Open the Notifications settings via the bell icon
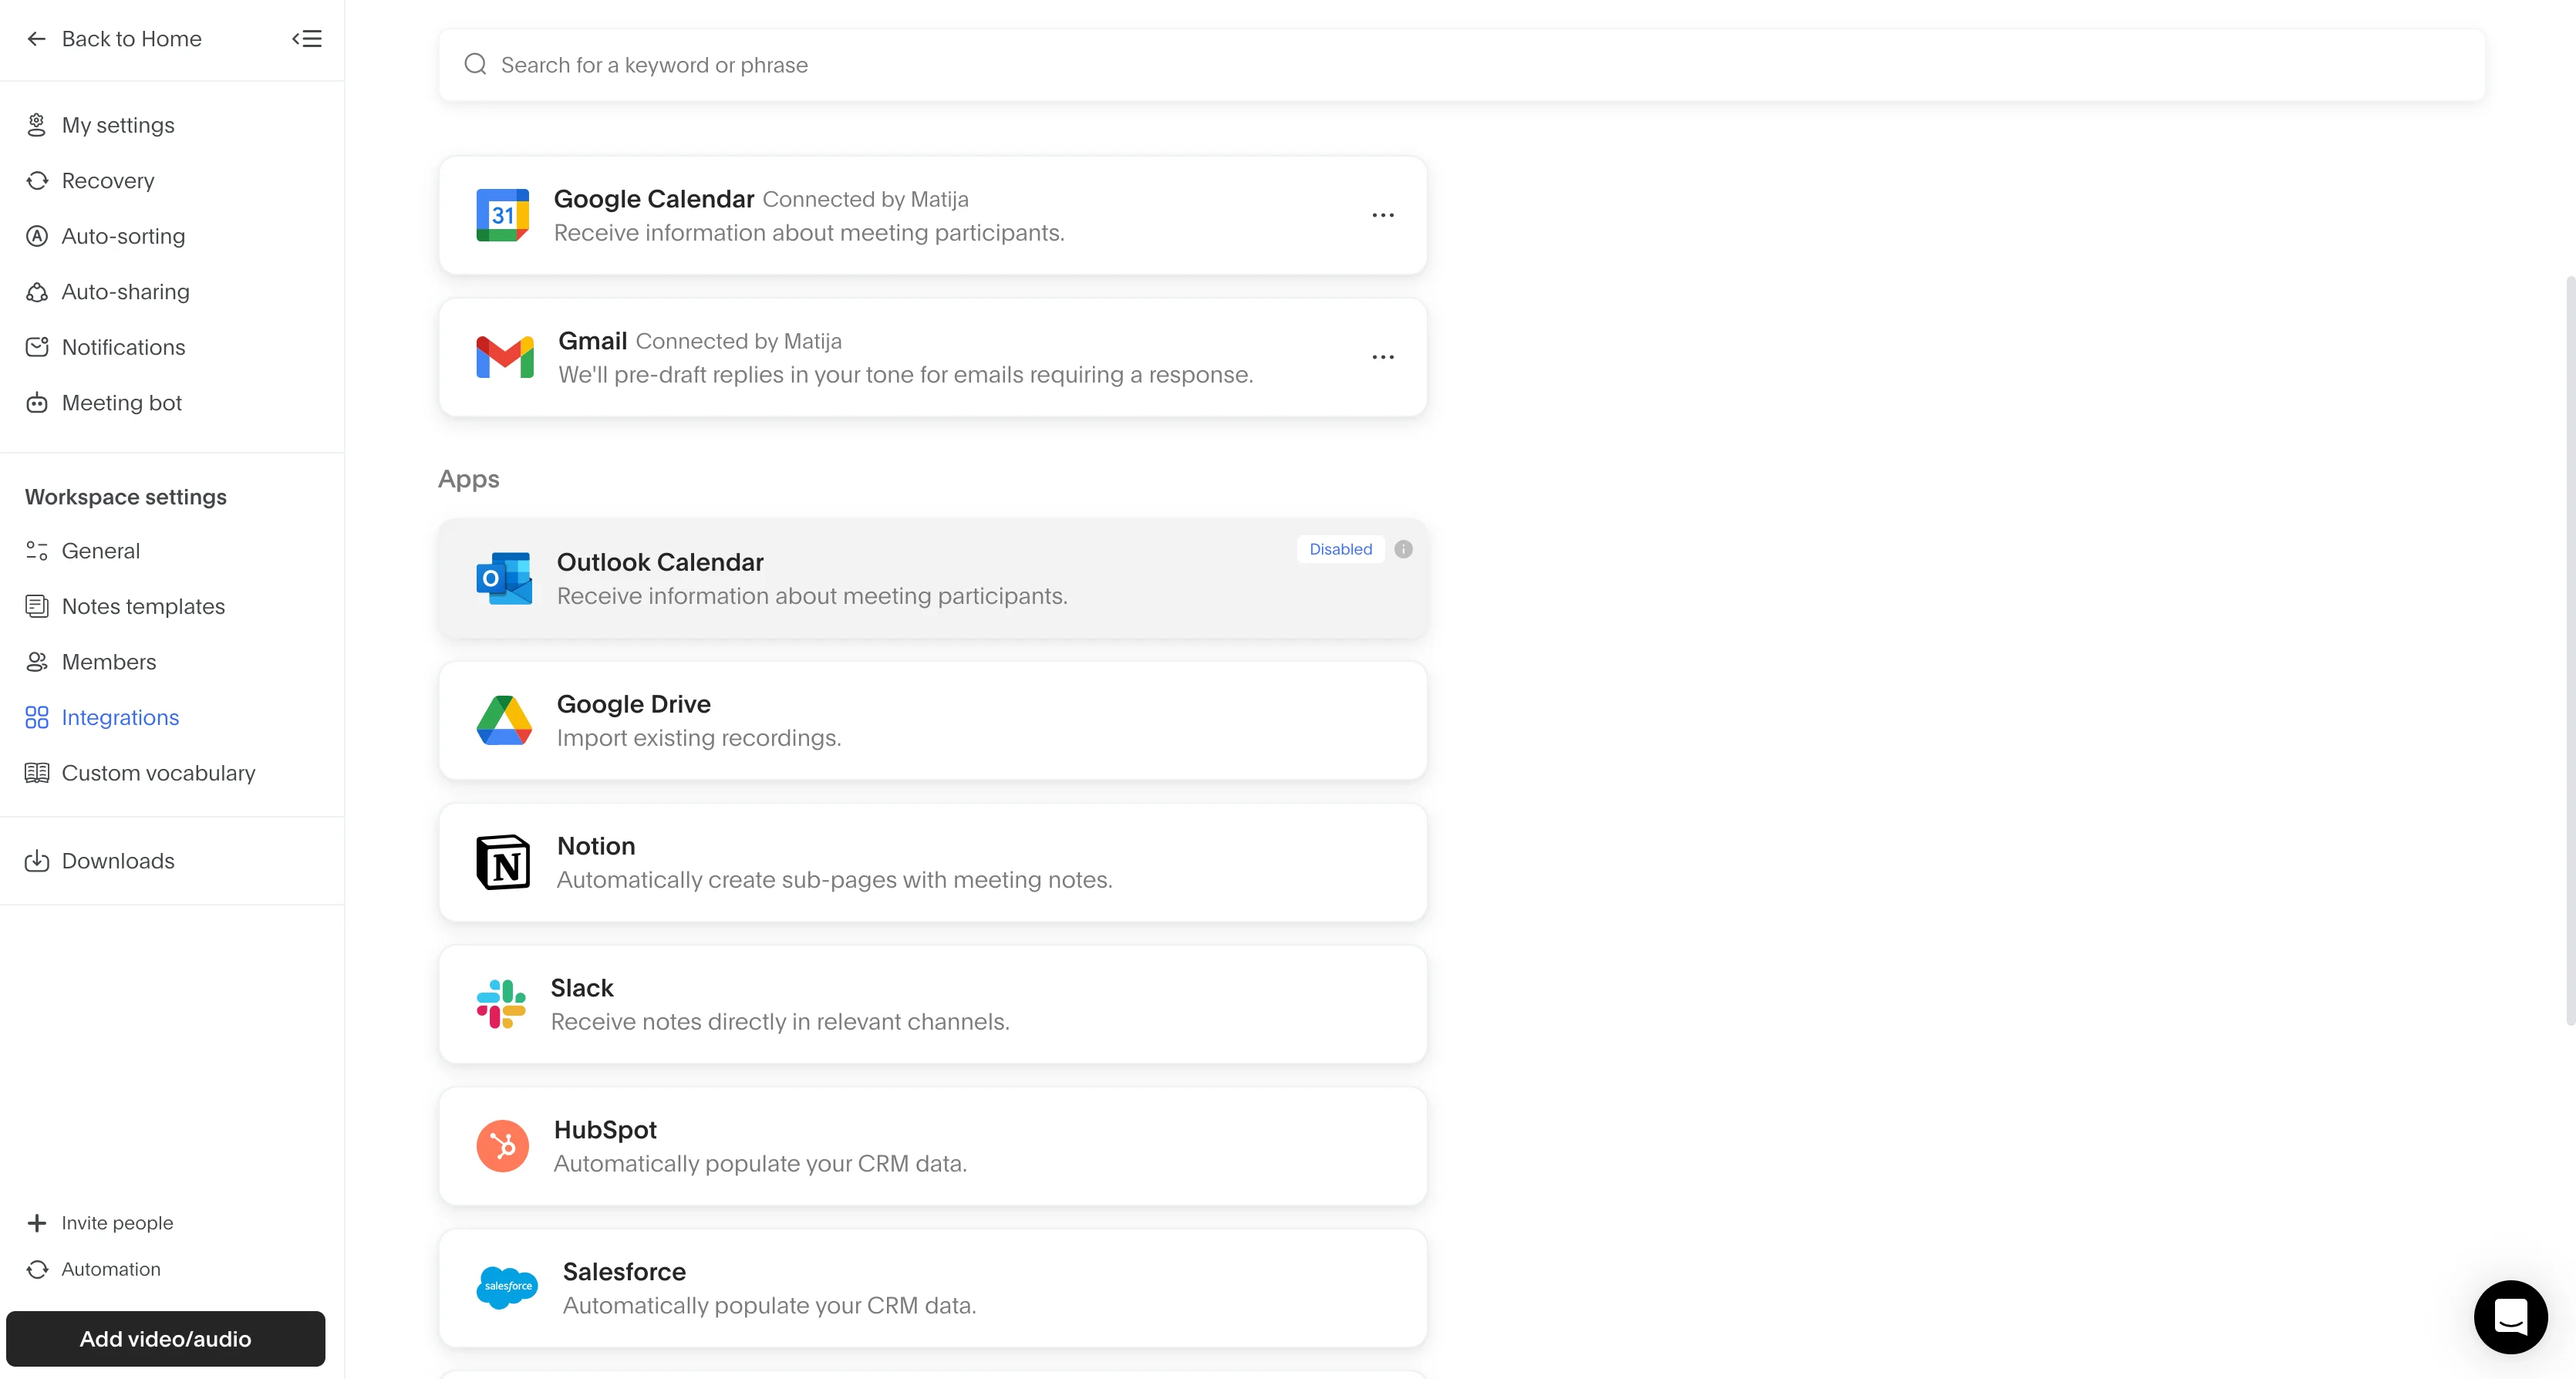The image size is (2576, 1379). tap(37, 346)
